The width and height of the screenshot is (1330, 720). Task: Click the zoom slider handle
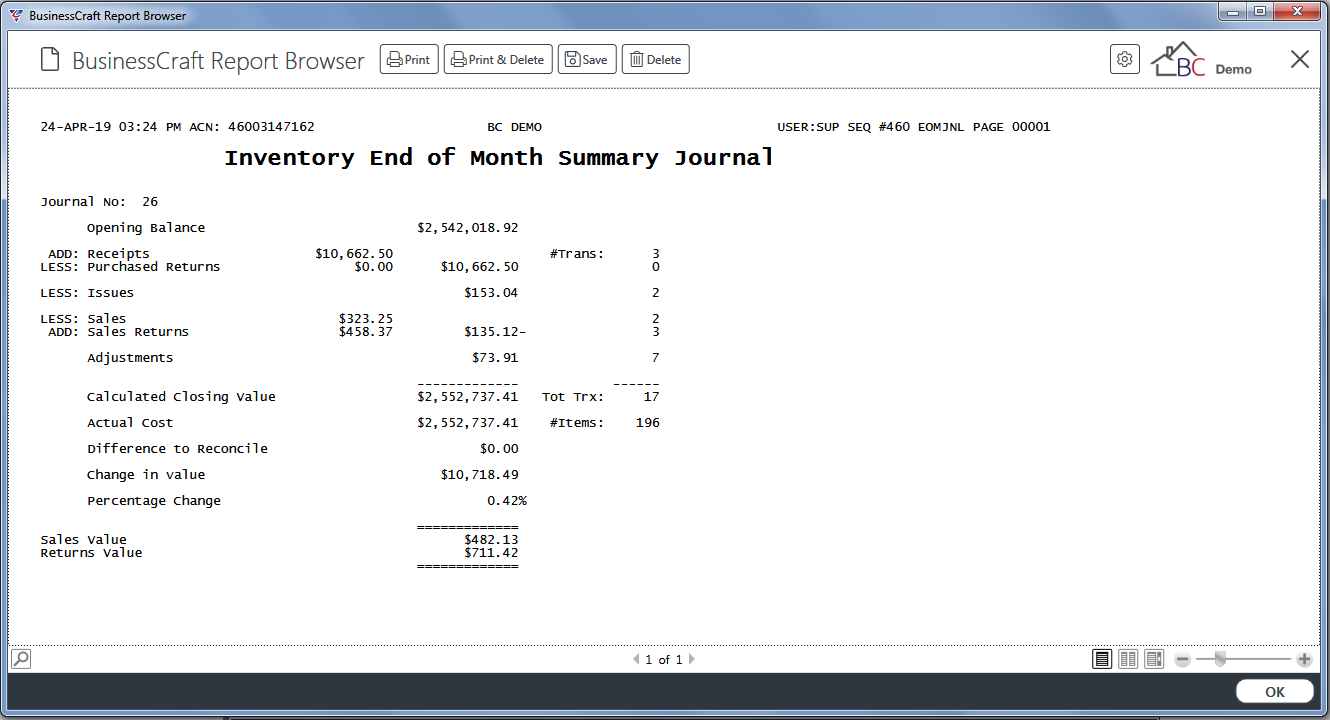(x=1220, y=658)
